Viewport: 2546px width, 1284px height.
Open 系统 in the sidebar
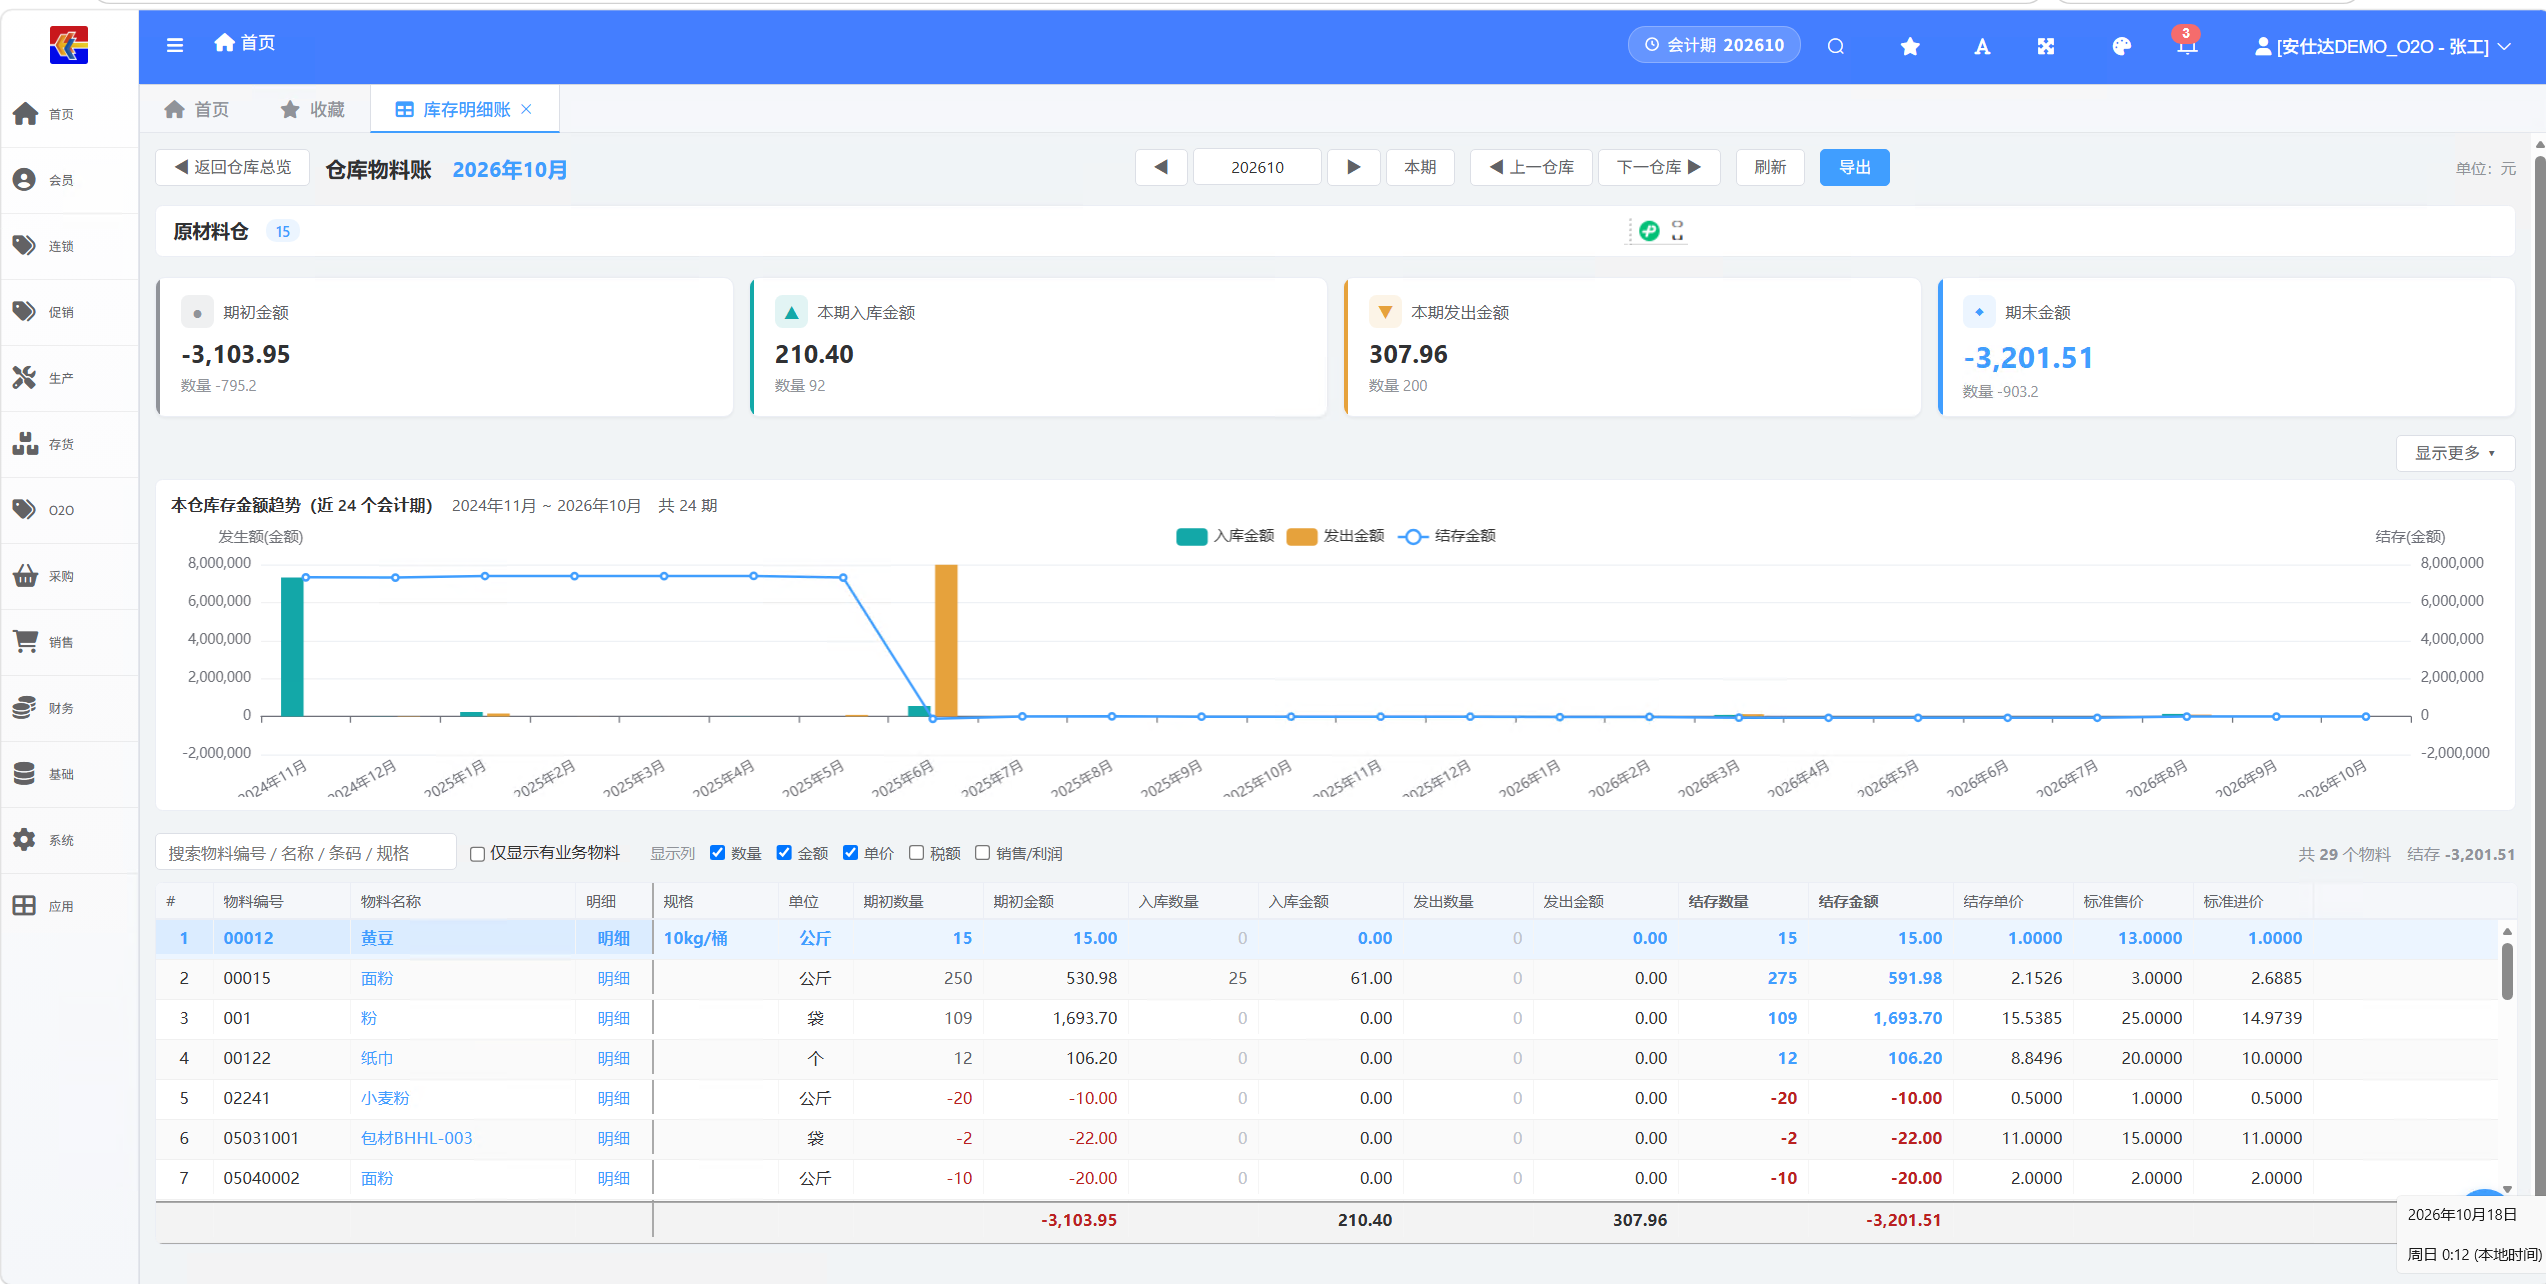click(69, 840)
